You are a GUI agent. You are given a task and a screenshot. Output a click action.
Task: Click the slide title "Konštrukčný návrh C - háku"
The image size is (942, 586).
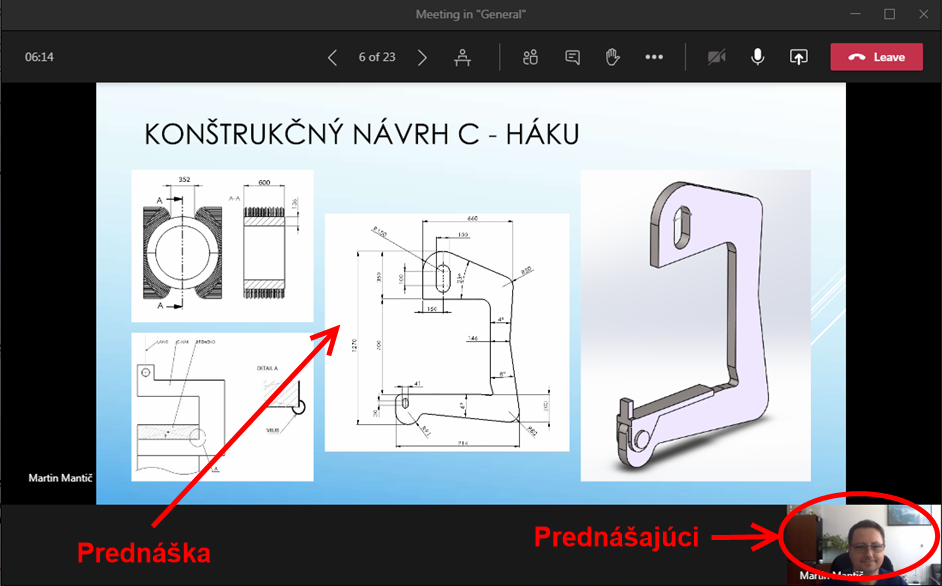(362, 134)
